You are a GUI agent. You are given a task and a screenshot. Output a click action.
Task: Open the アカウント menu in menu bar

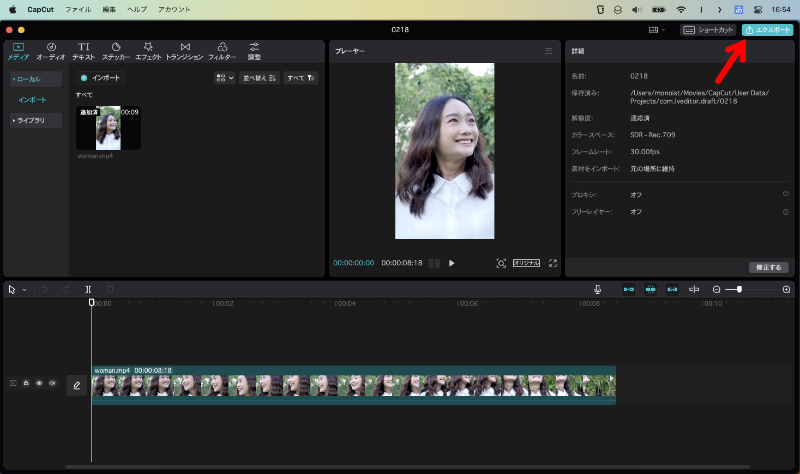click(174, 9)
